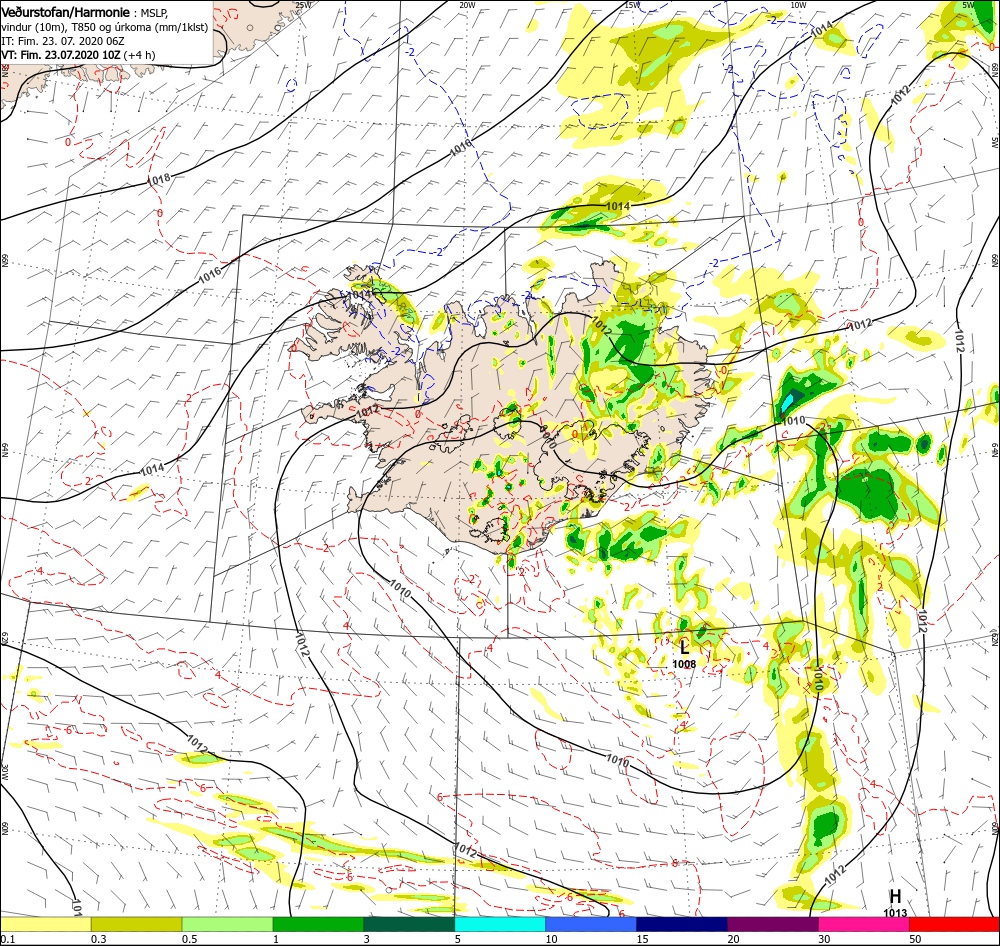Screen dimensions: 1000x946
Task: Click the "15" legend scale label
Action: (x=642, y=939)
